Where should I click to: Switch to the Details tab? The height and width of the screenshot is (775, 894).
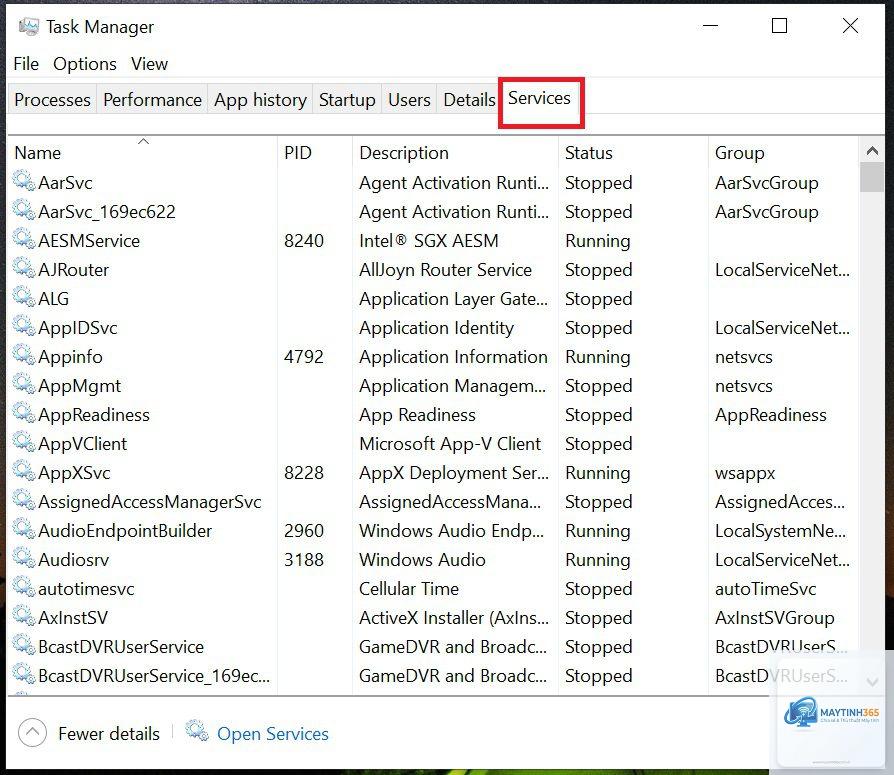pos(469,100)
